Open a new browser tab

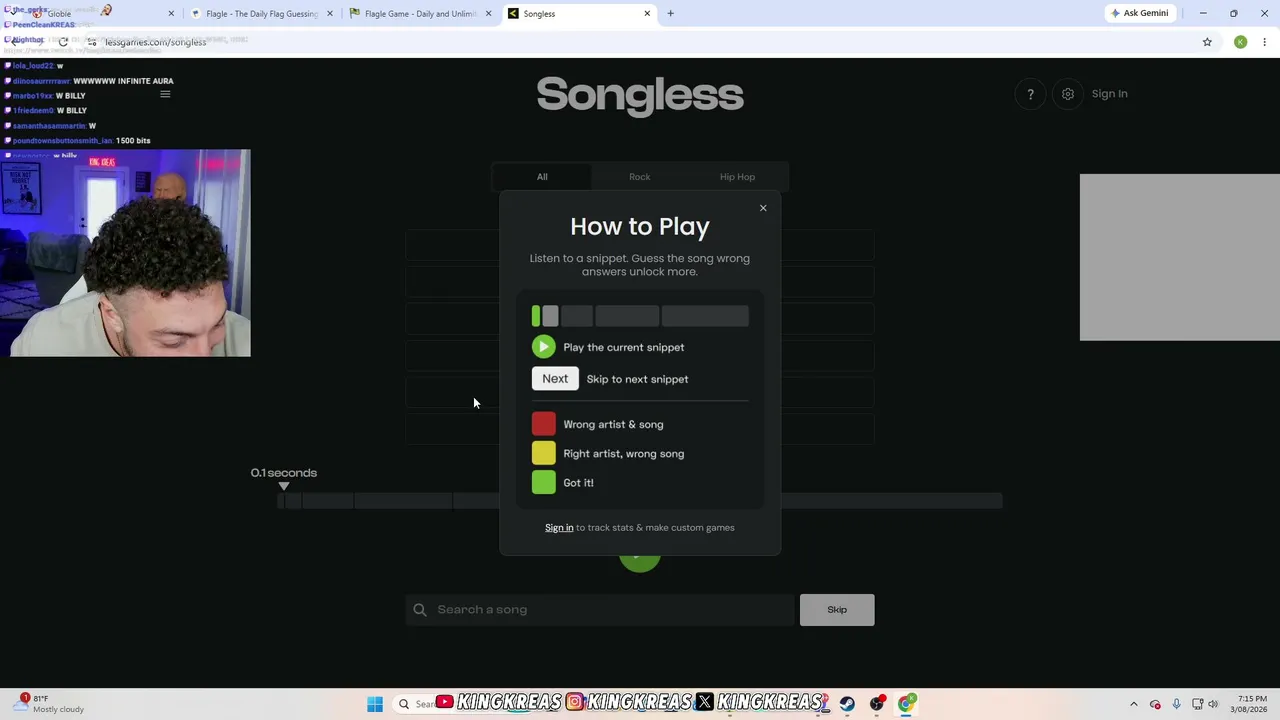[671, 14]
